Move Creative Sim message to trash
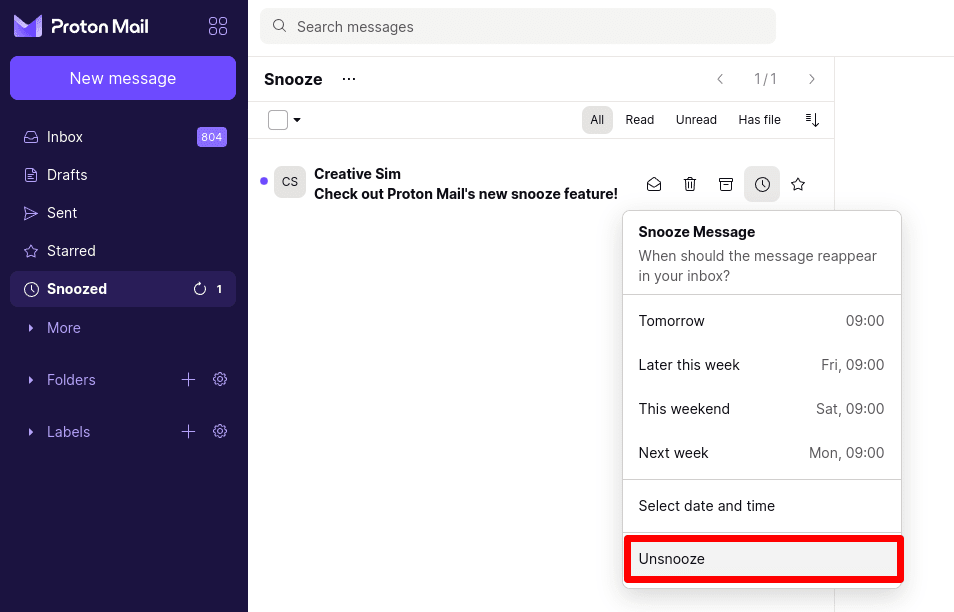The height and width of the screenshot is (612, 954). point(690,184)
